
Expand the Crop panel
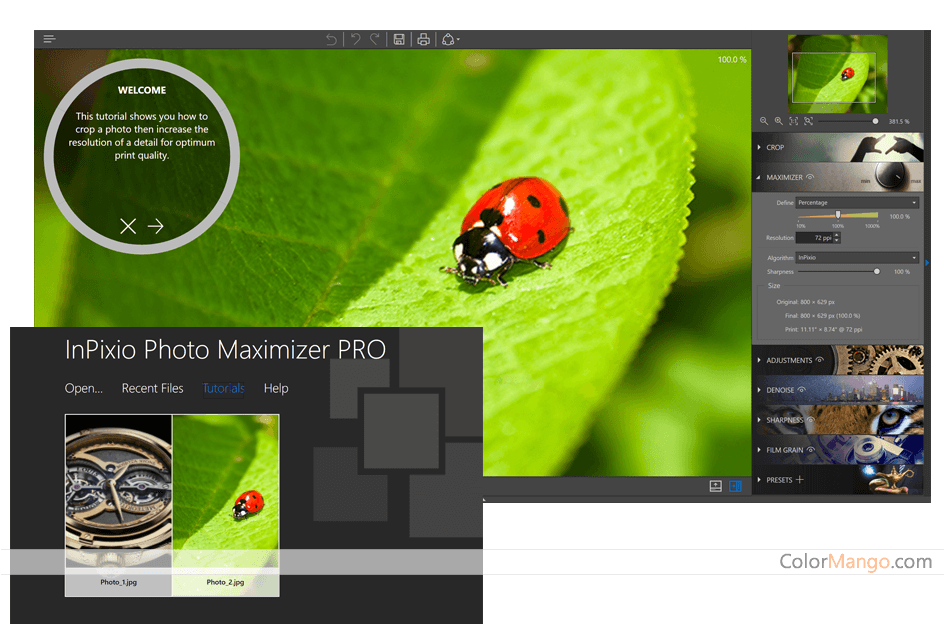tap(775, 147)
